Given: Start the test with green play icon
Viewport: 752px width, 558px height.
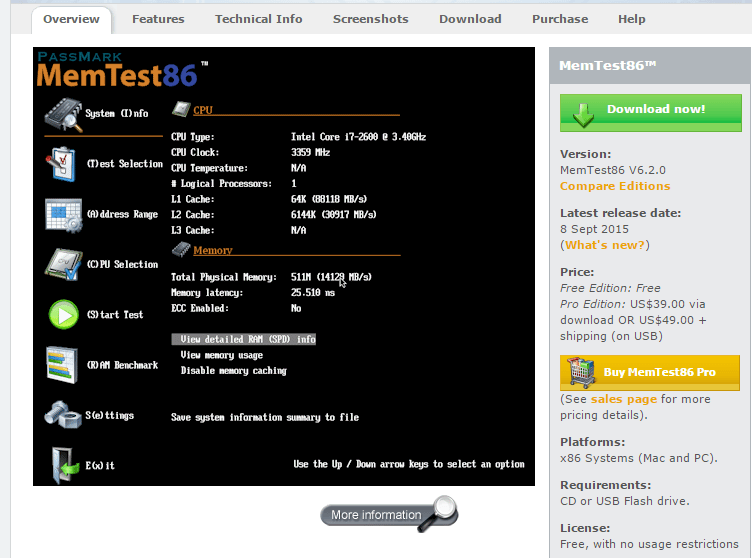Looking at the screenshot, I should point(64,315).
